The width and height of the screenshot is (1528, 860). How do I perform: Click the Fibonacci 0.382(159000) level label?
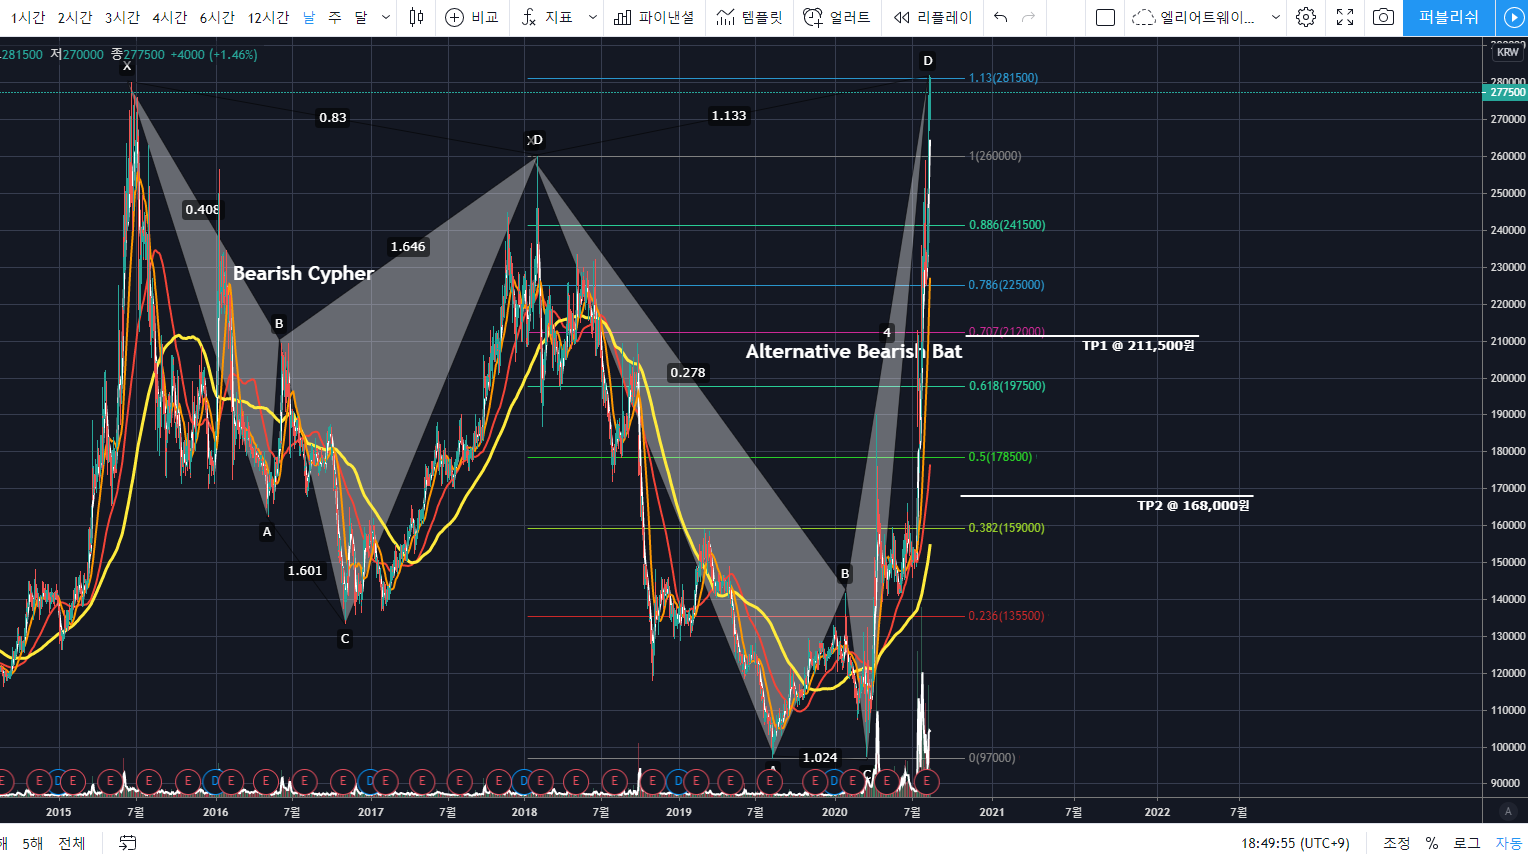pos(1006,528)
